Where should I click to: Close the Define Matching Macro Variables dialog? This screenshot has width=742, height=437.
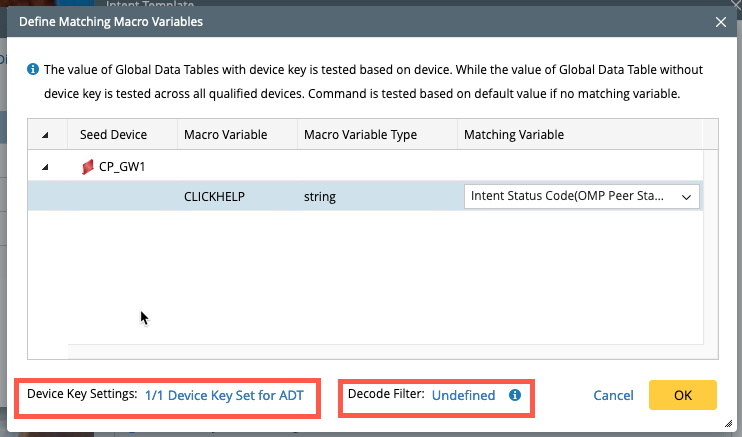click(x=720, y=20)
